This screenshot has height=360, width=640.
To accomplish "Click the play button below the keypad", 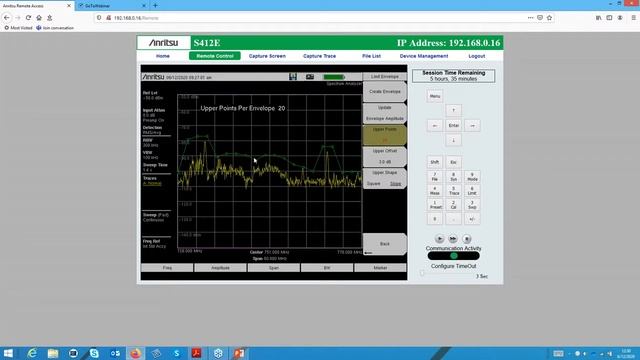I will (x=440, y=239).
